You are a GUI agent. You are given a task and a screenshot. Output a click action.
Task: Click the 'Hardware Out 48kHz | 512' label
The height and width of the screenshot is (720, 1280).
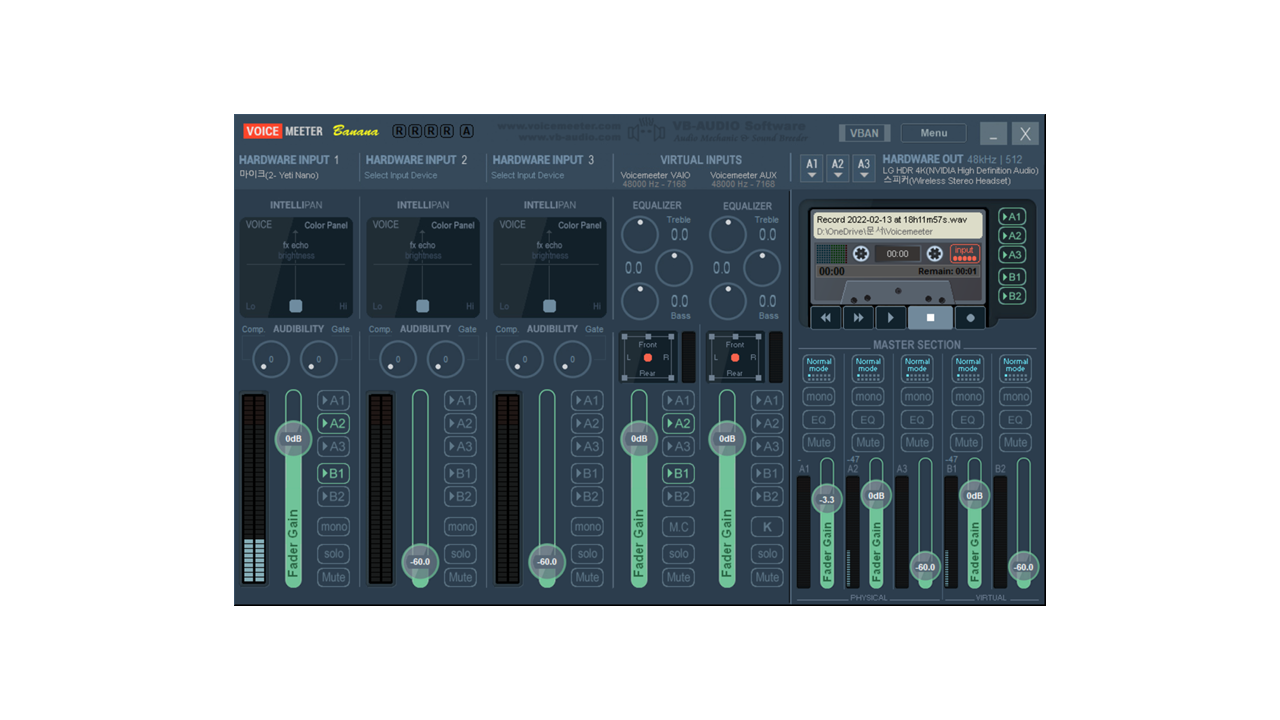tap(952, 159)
